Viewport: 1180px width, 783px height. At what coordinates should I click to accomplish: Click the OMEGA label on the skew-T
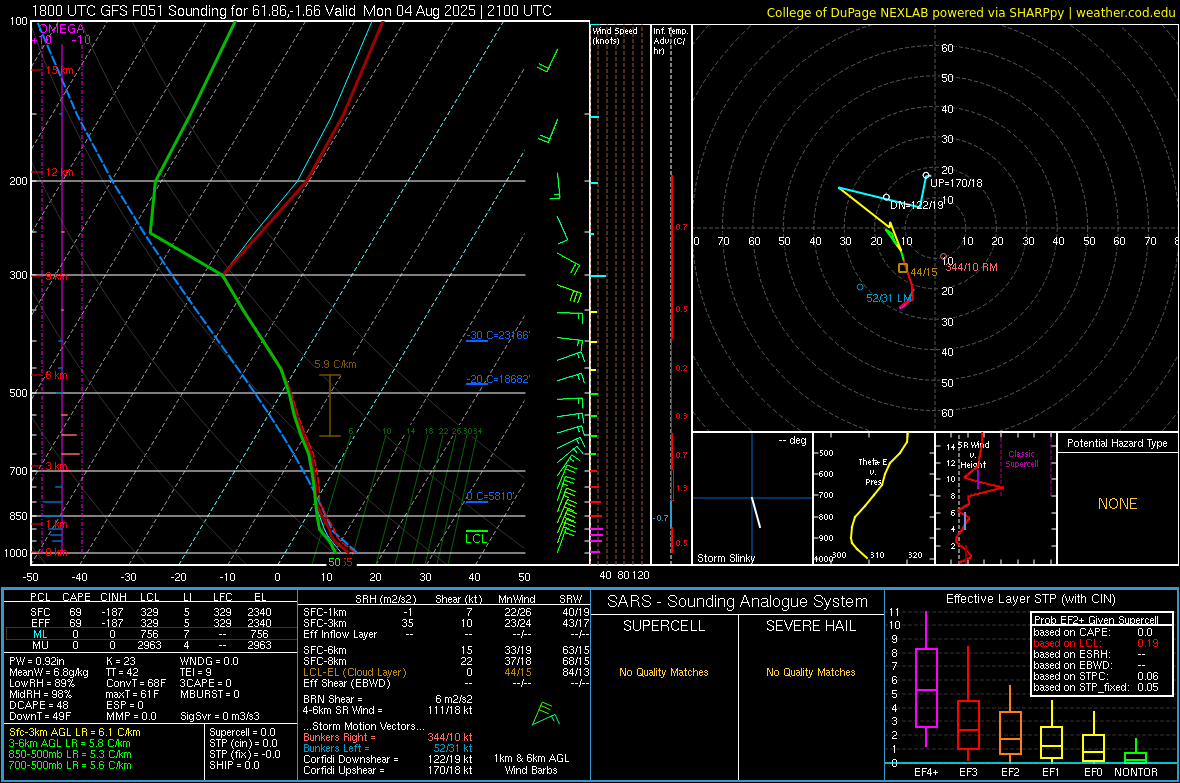pyautogui.click(x=62, y=29)
